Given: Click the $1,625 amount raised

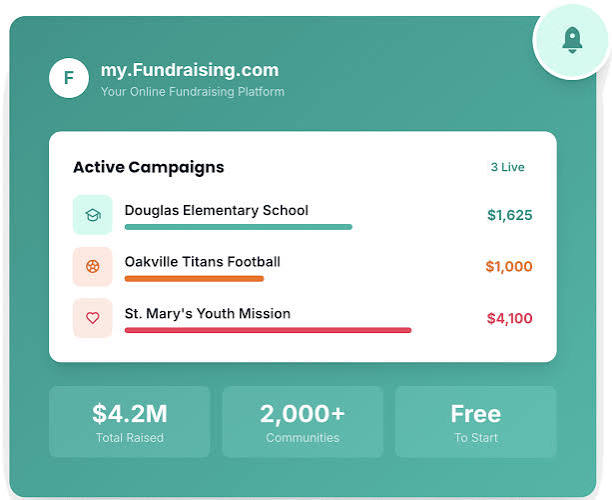Looking at the screenshot, I should 510,215.
